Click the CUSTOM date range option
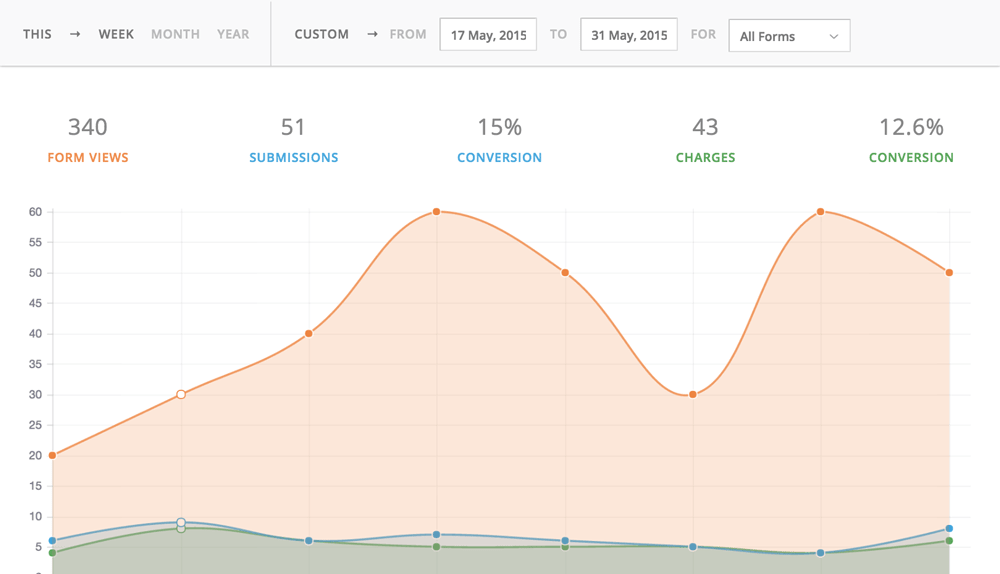1000x574 pixels. coord(321,34)
